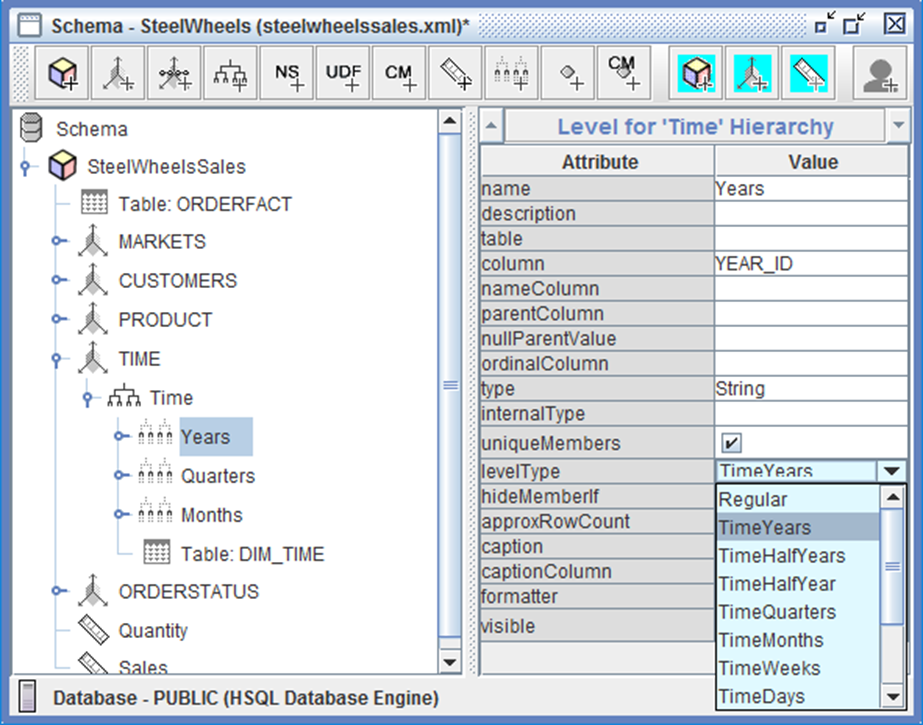Viewport: 923px width, 725px height.
Task: Select Table: DIM_TIME in tree
Action: 252,554
